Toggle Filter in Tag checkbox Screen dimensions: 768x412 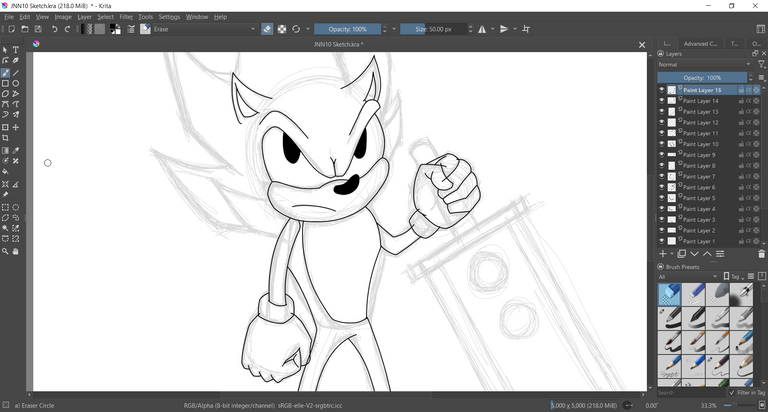click(732, 393)
